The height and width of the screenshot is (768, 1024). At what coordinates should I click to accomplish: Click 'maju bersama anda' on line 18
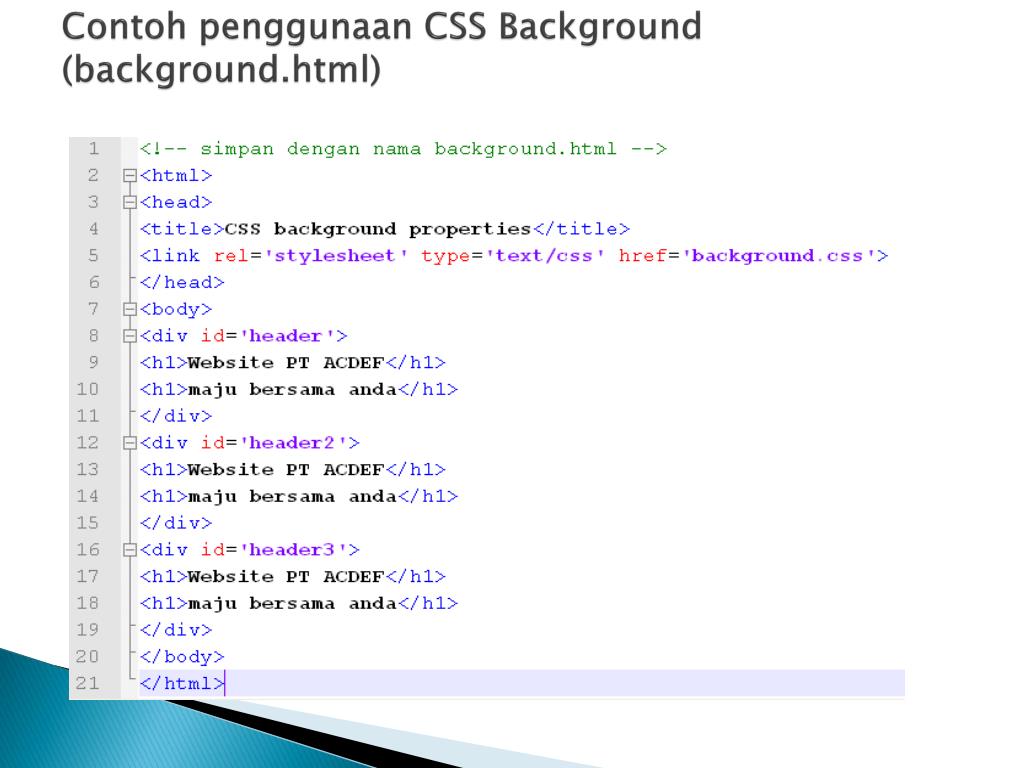click(x=293, y=605)
